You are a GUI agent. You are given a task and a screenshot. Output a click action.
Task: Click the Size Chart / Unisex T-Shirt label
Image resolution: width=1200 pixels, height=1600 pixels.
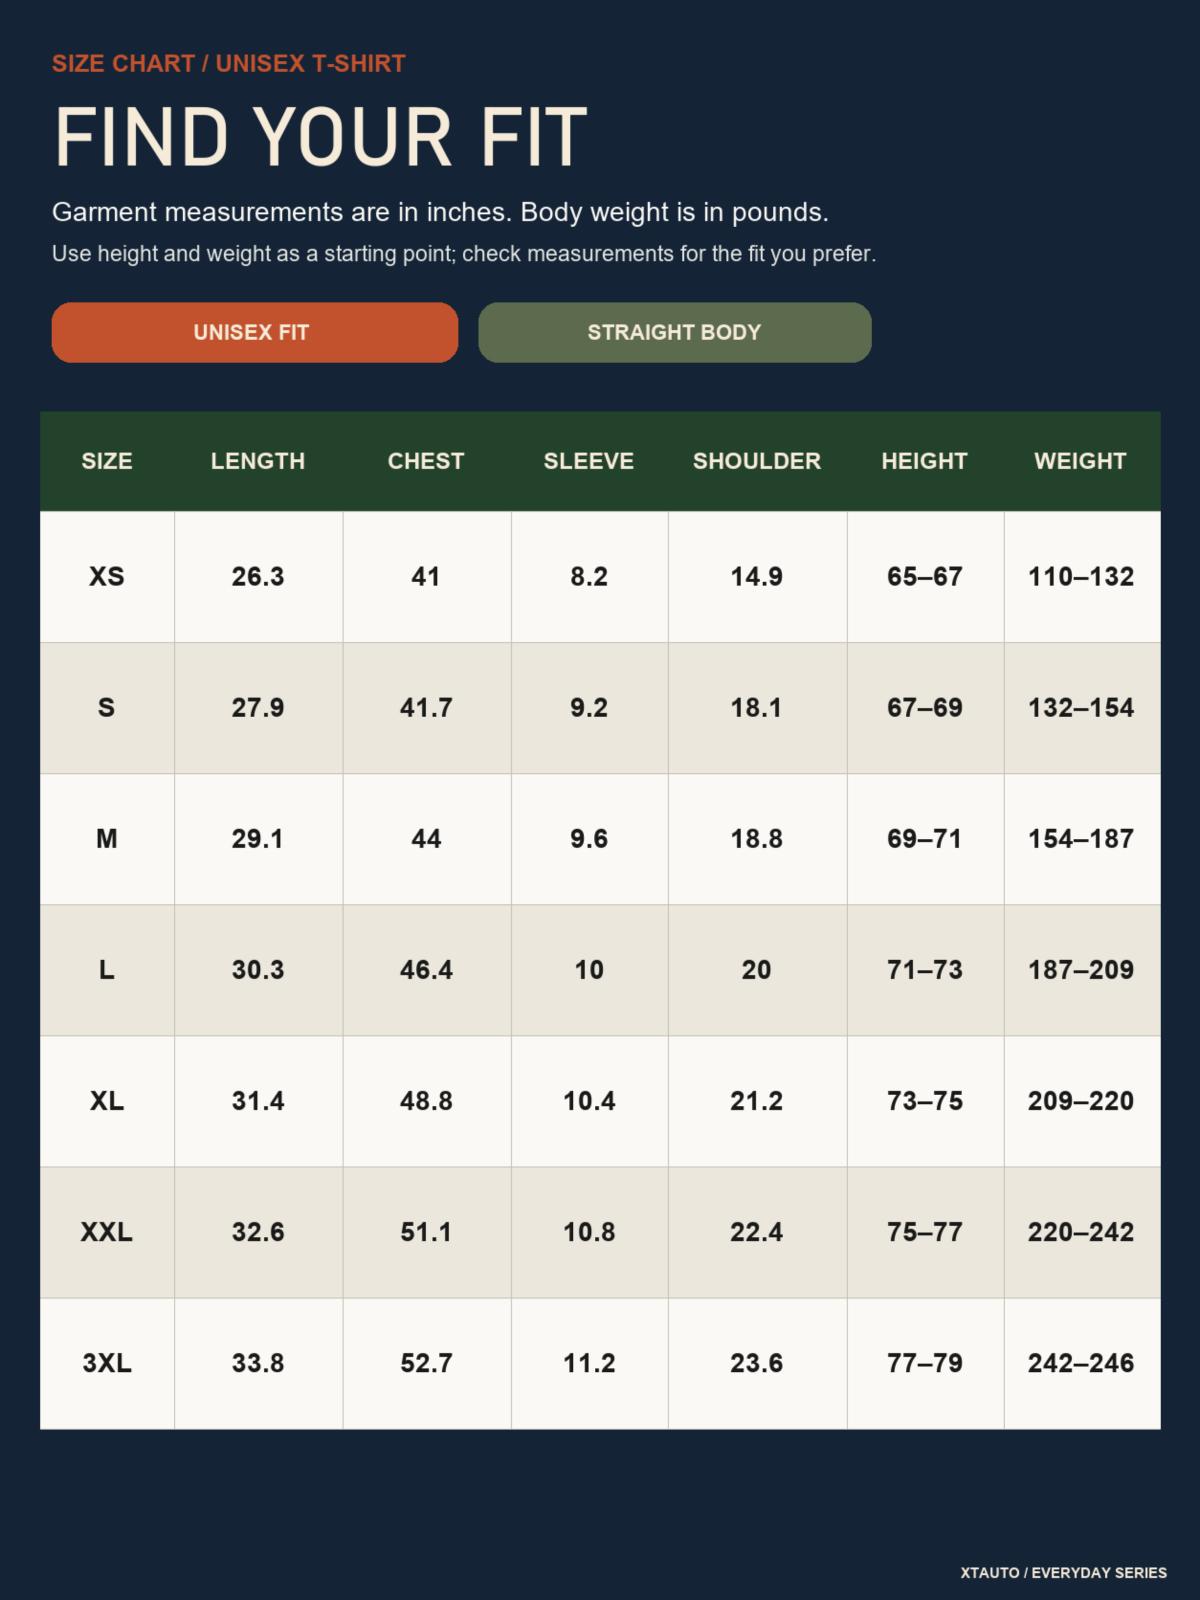(229, 63)
